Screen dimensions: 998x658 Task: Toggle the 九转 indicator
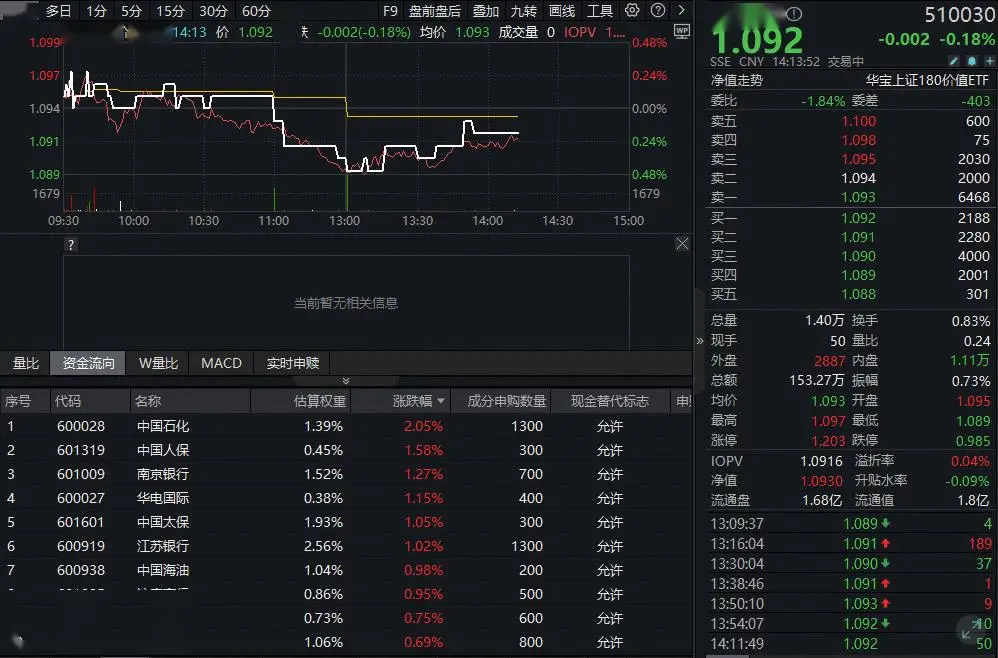[523, 11]
